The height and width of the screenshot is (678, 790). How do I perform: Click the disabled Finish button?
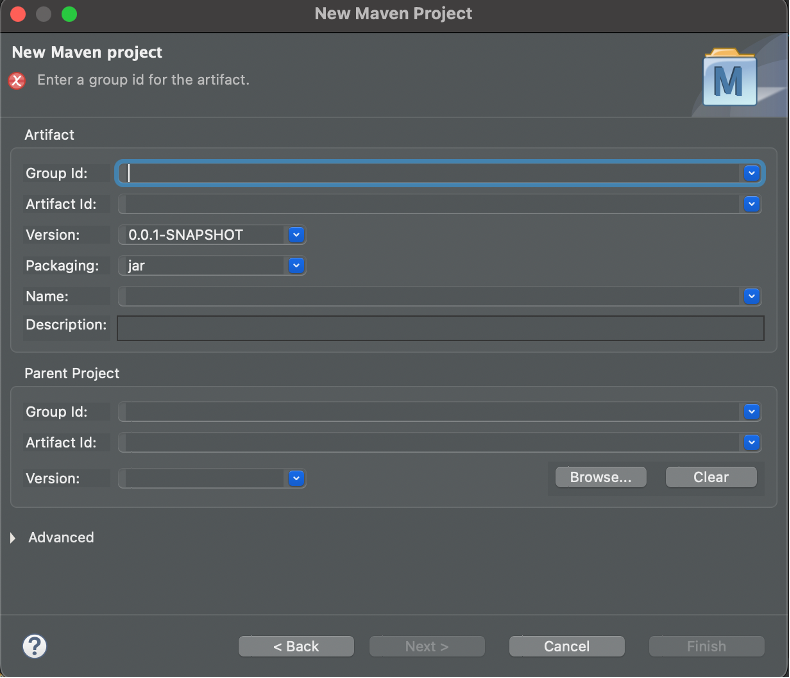706,646
